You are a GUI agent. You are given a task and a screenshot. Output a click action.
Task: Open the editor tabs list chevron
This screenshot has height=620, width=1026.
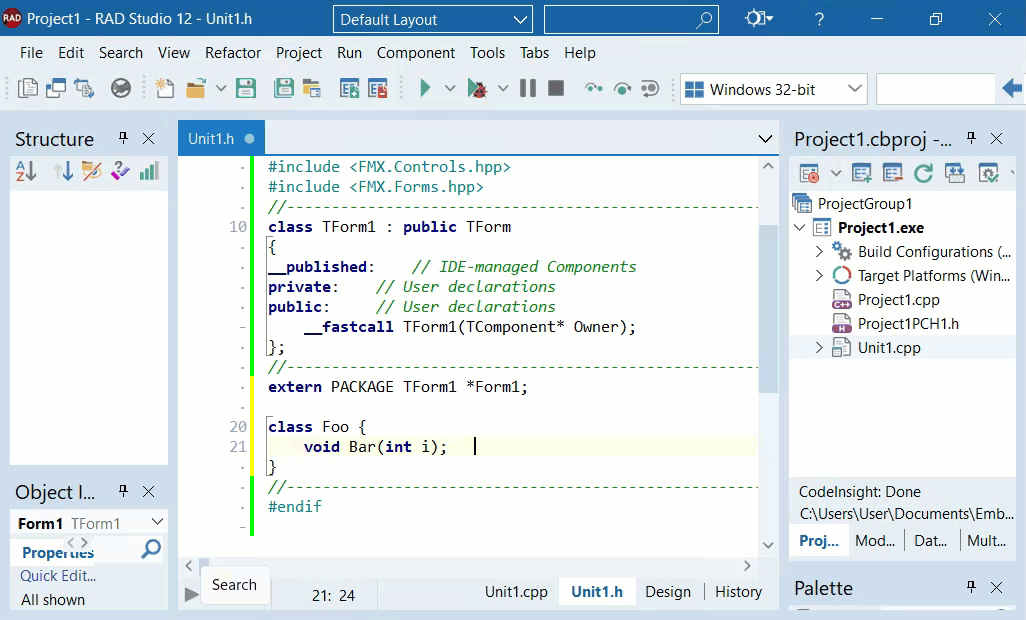[x=765, y=139]
